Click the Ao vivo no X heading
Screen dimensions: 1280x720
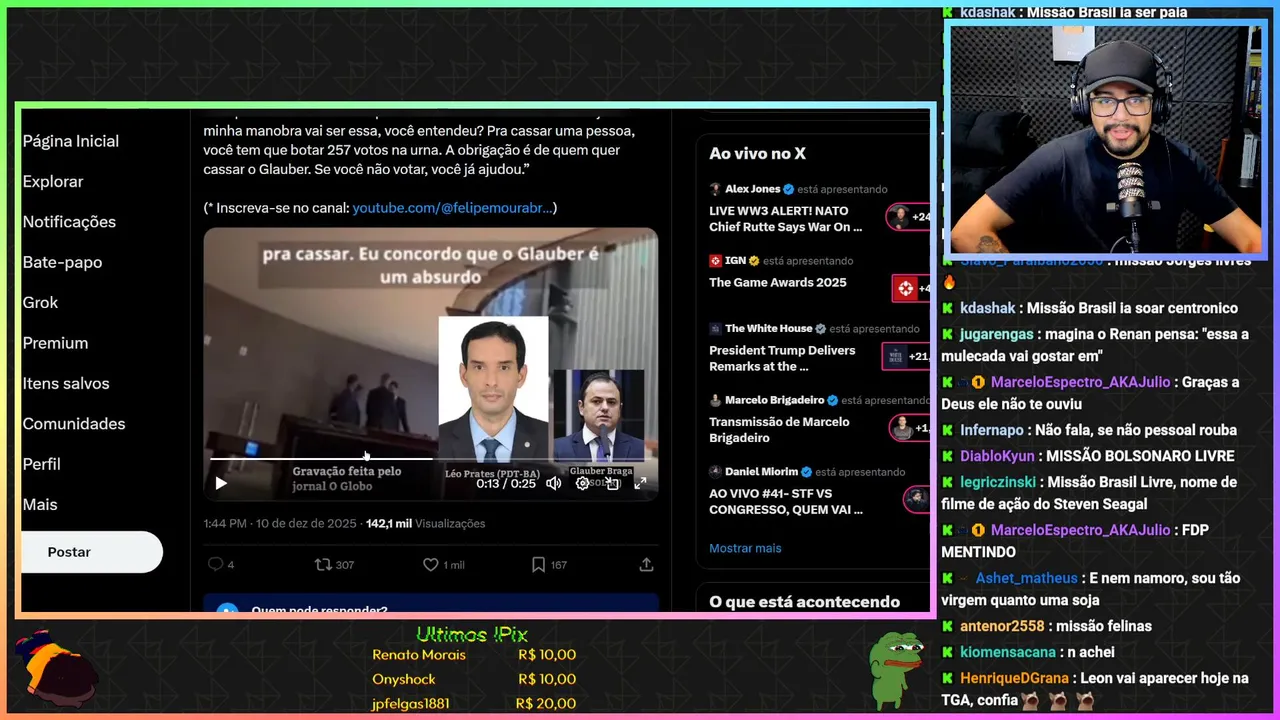click(757, 154)
